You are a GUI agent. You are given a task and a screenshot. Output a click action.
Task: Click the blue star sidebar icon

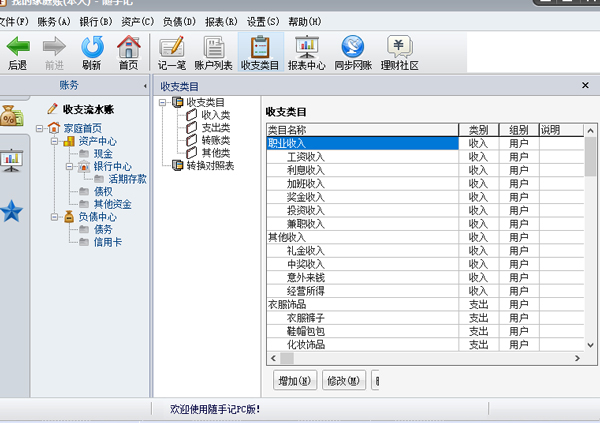pyautogui.click(x=11, y=211)
